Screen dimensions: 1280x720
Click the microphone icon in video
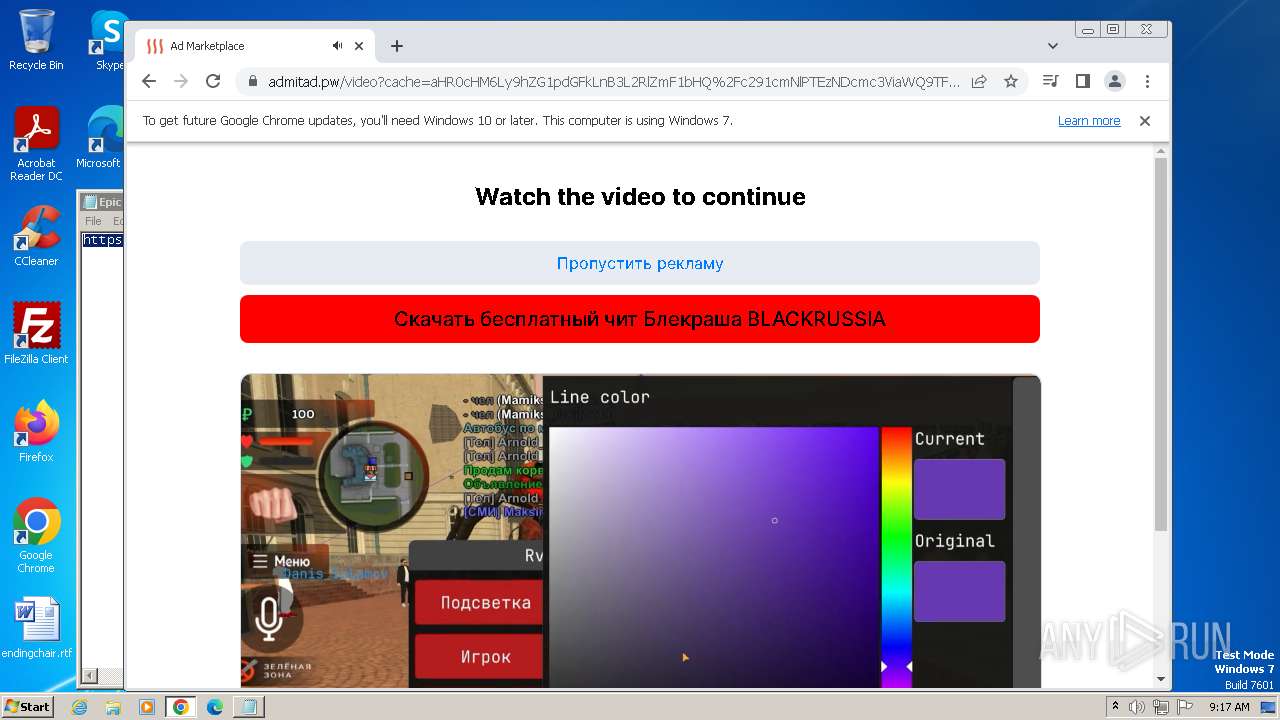[269, 618]
